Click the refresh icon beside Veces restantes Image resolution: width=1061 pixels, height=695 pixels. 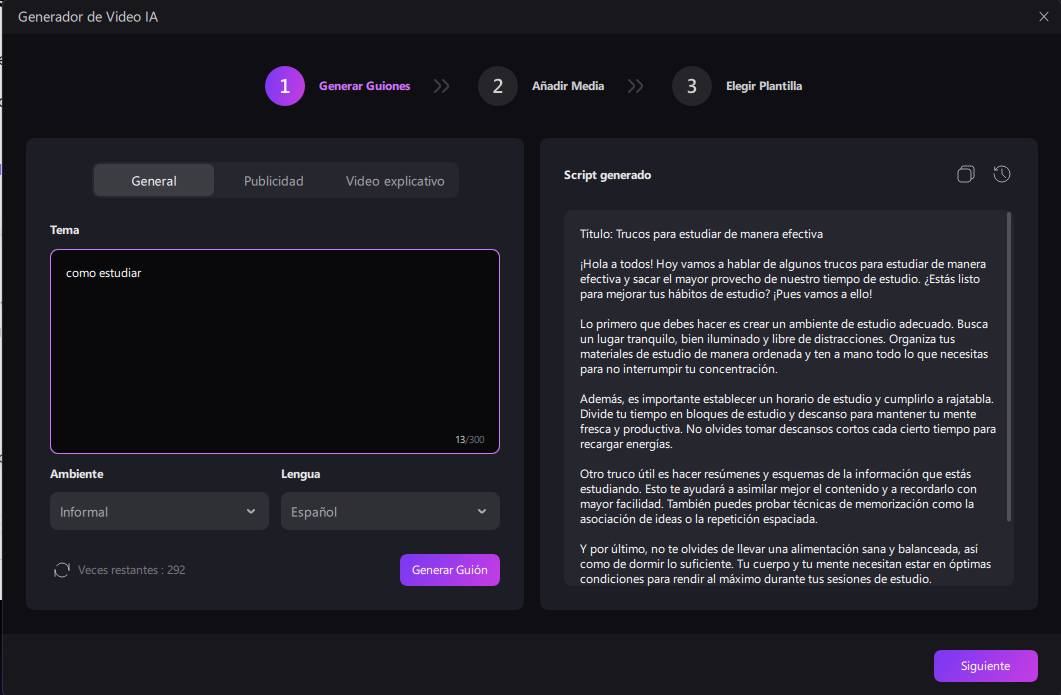tap(62, 570)
